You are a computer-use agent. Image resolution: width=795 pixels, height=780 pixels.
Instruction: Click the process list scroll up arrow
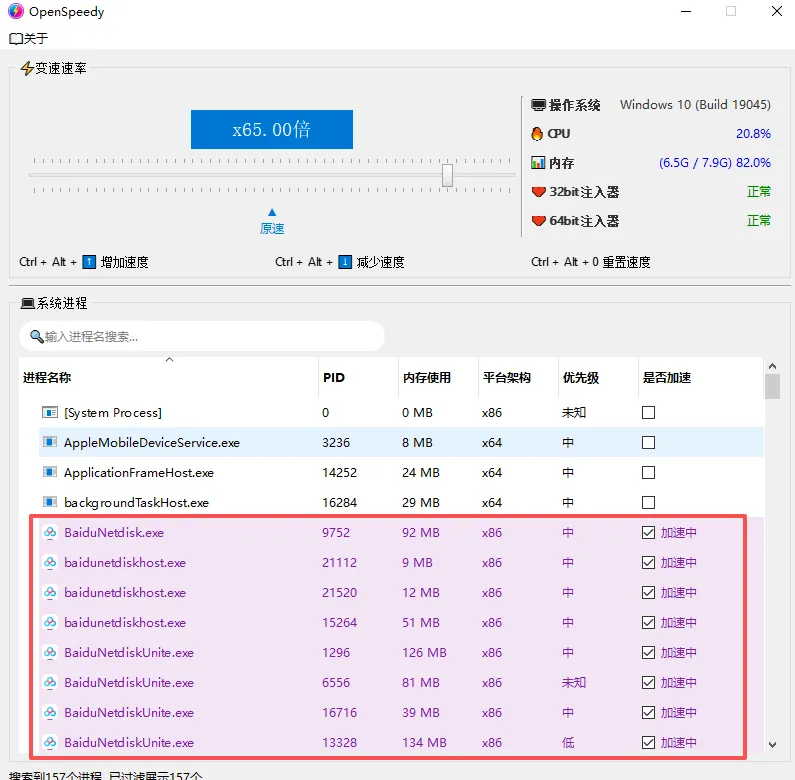point(772,366)
